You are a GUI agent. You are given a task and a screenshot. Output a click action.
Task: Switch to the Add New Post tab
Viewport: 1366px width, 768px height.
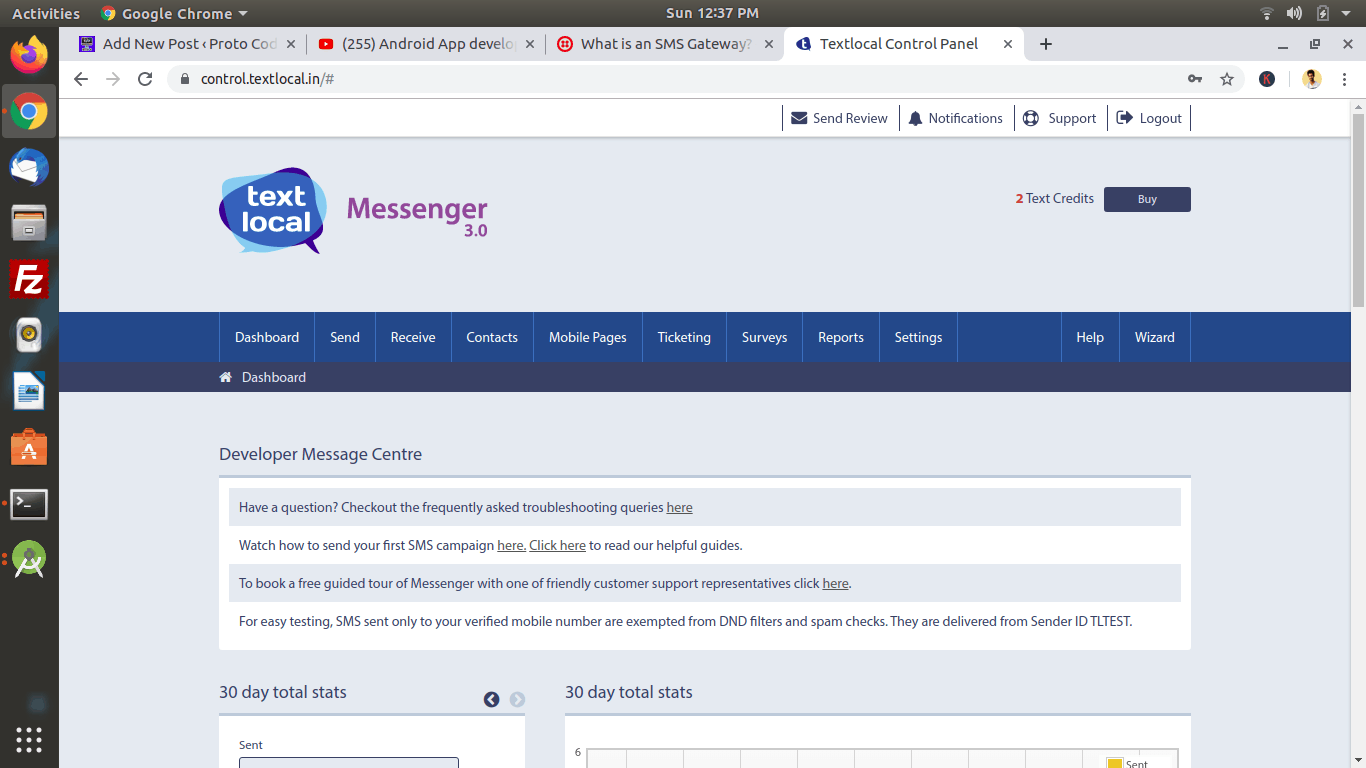pyautogui.click(x=189, y=44)
